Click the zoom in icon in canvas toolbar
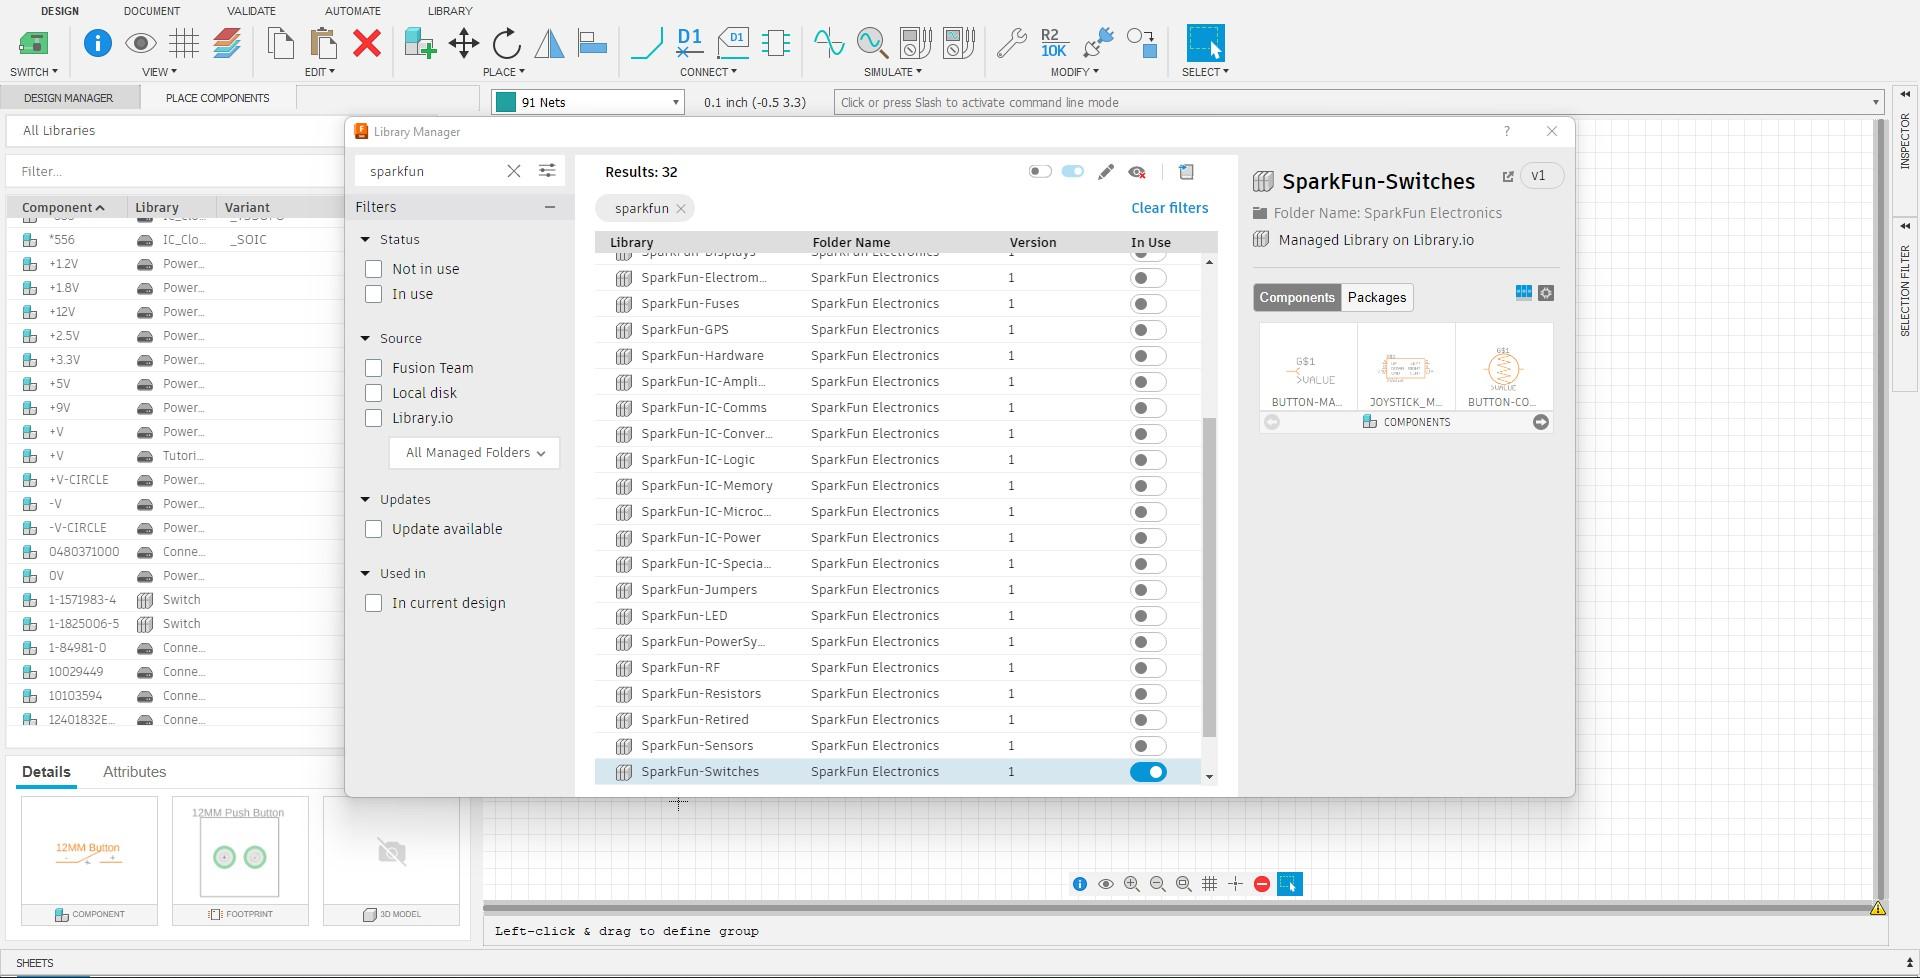Viewport: 1920px width, 978px height. [1132, 884]
